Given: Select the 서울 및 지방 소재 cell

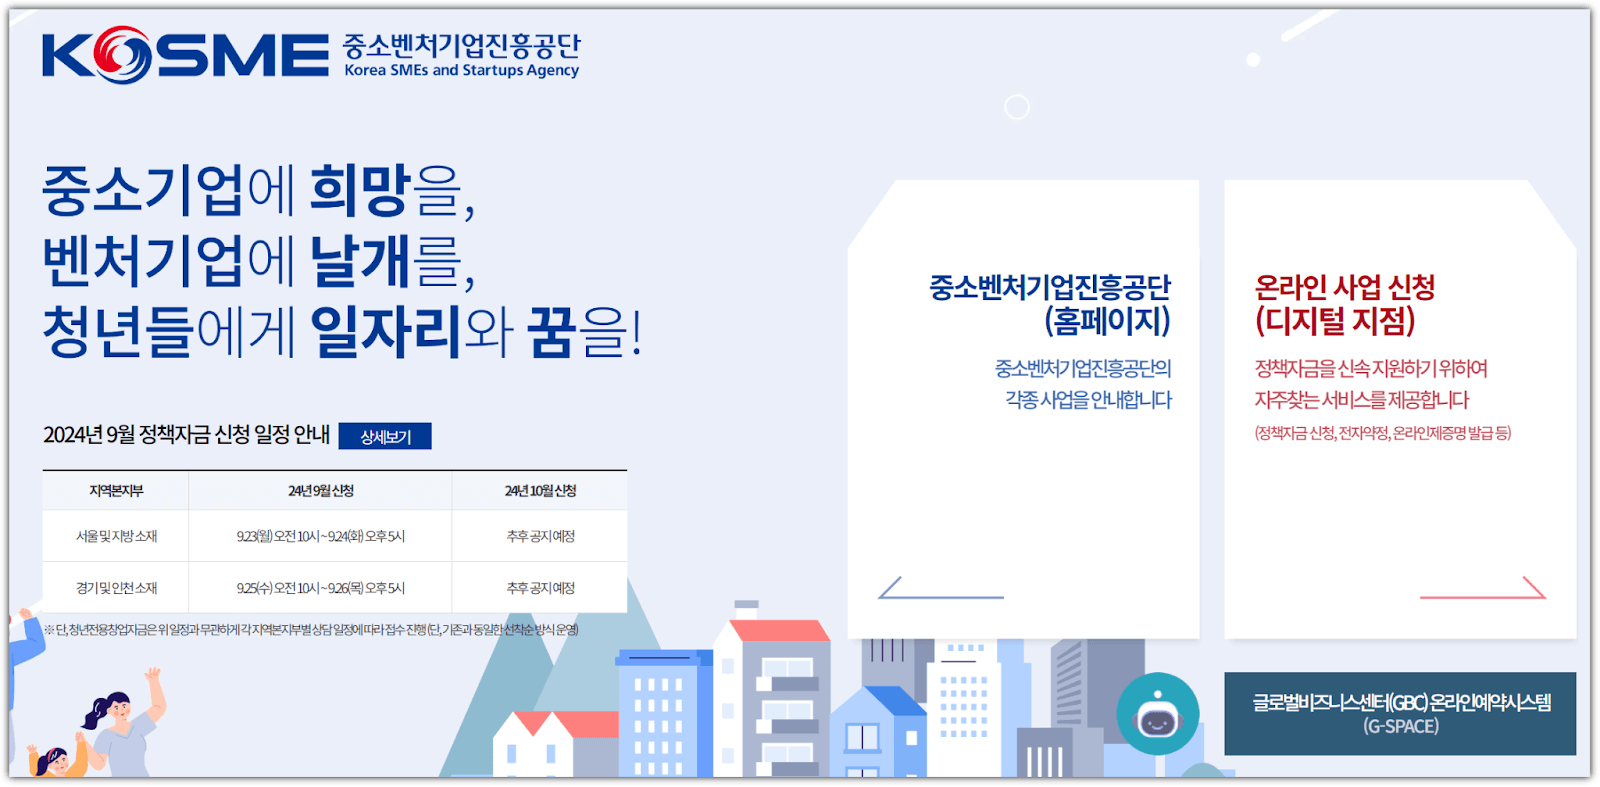Looking at the screenshot, I should [116, 537].
